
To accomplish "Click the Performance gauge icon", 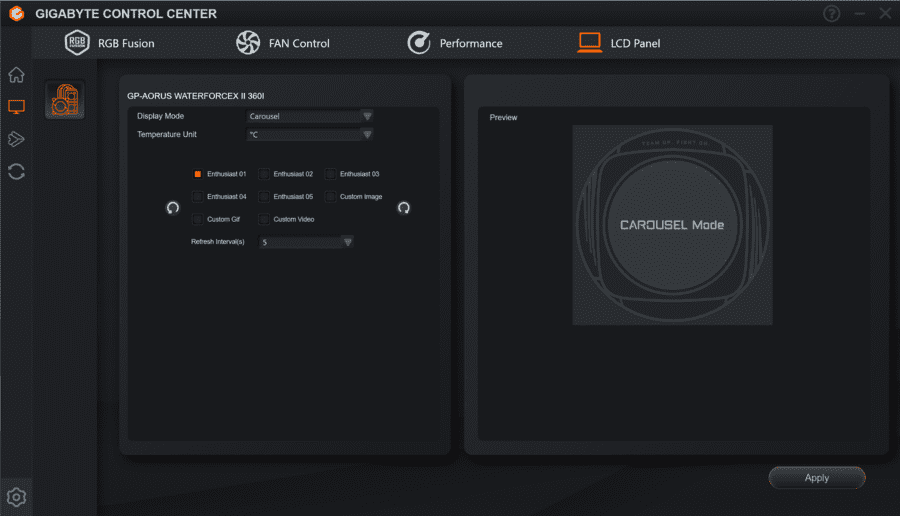I will [x=419, y=42].
